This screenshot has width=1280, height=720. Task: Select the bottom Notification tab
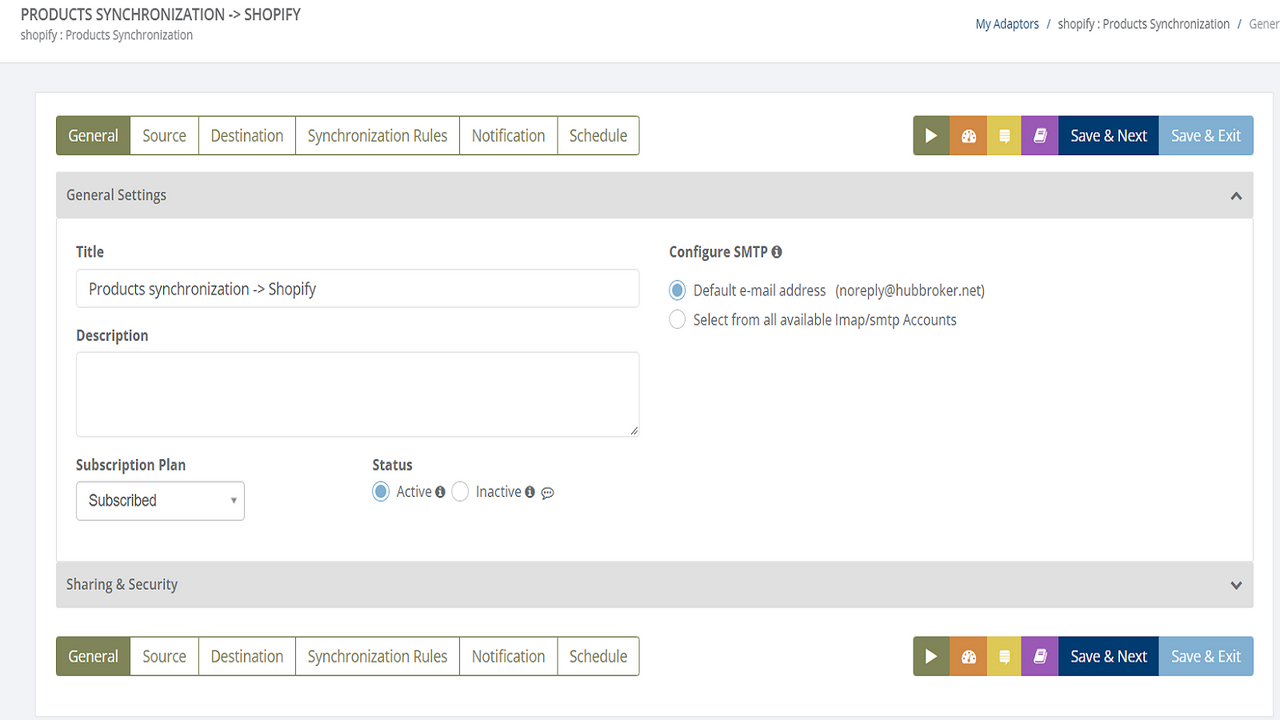(509, 657)
